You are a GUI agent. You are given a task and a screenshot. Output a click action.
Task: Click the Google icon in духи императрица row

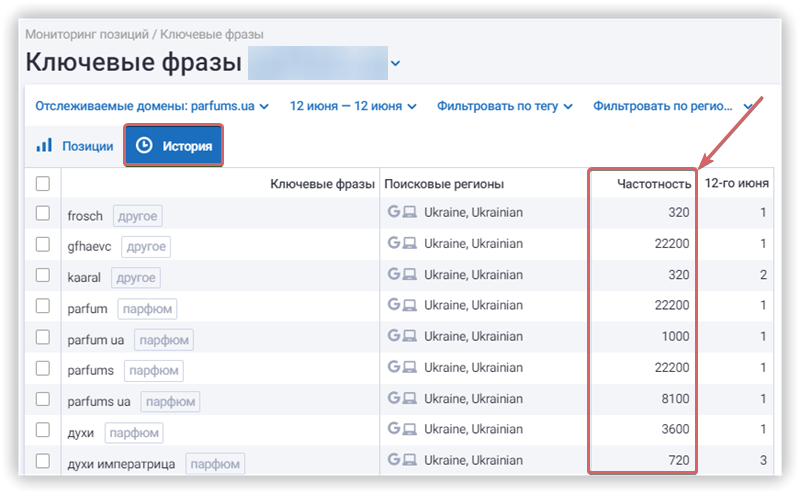coord(393,459)
